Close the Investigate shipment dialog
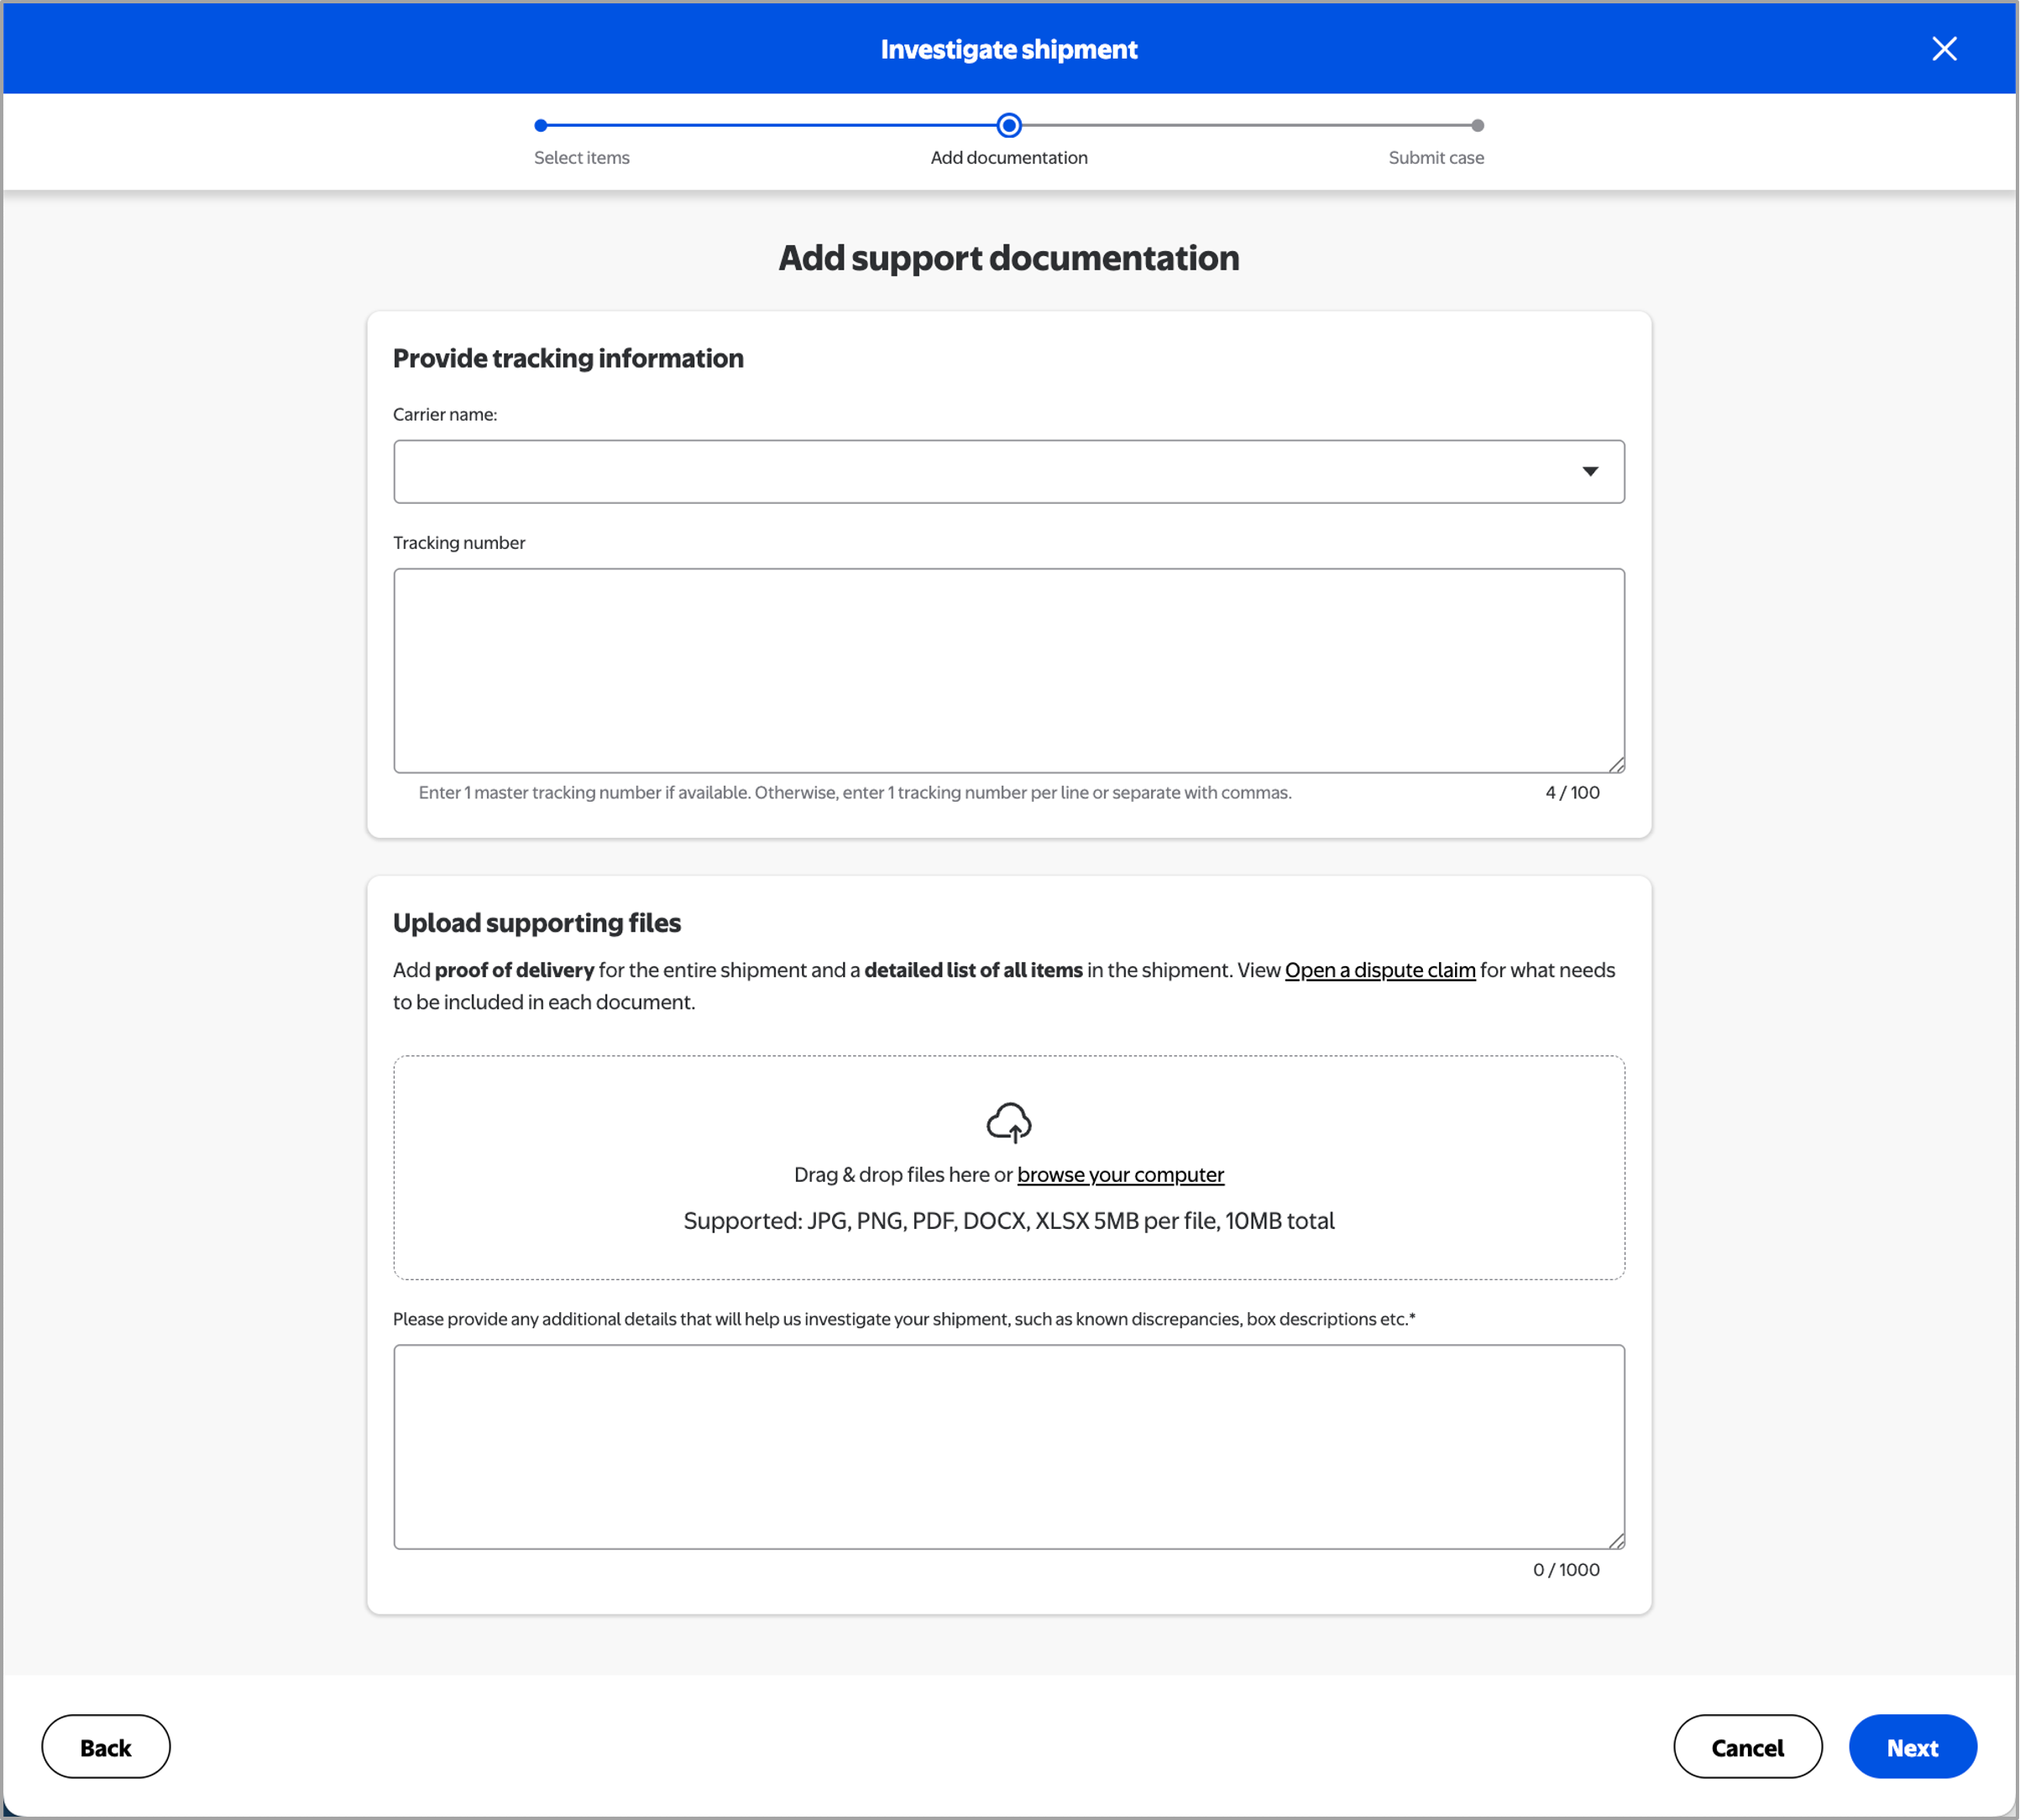Image resolution: width=2020 pixels, height=1820 pixels. [1943, 49]
